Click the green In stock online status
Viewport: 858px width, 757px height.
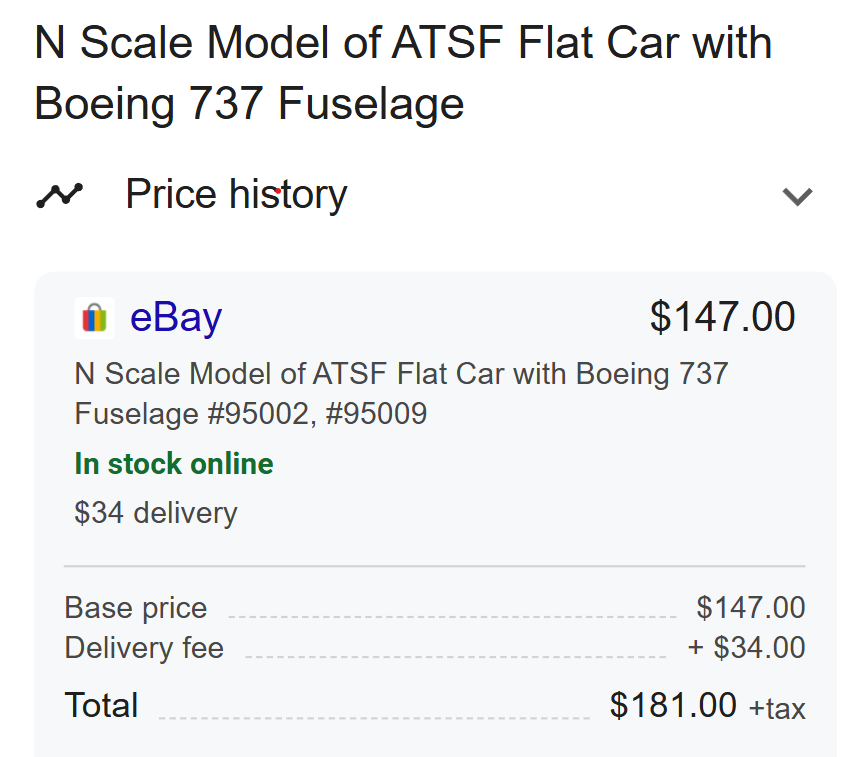[174, 464]
